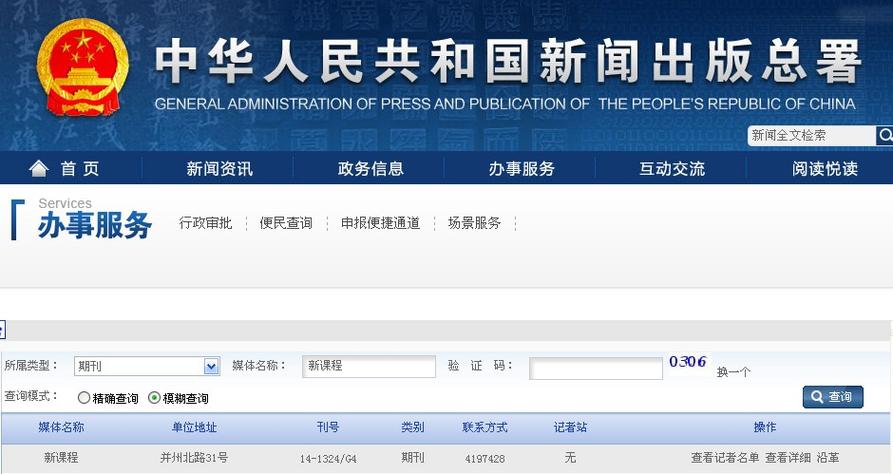The width and height of the screenshot is (893, 474).
Task: Open the 首页 navigation item
Action: (x=80, y=169)
